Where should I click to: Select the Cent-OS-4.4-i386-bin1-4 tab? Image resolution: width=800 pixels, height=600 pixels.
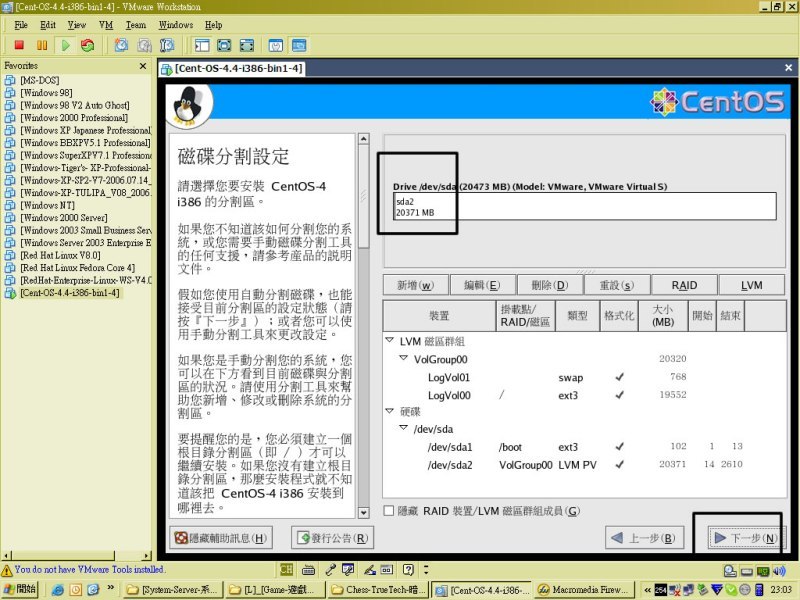233,68
